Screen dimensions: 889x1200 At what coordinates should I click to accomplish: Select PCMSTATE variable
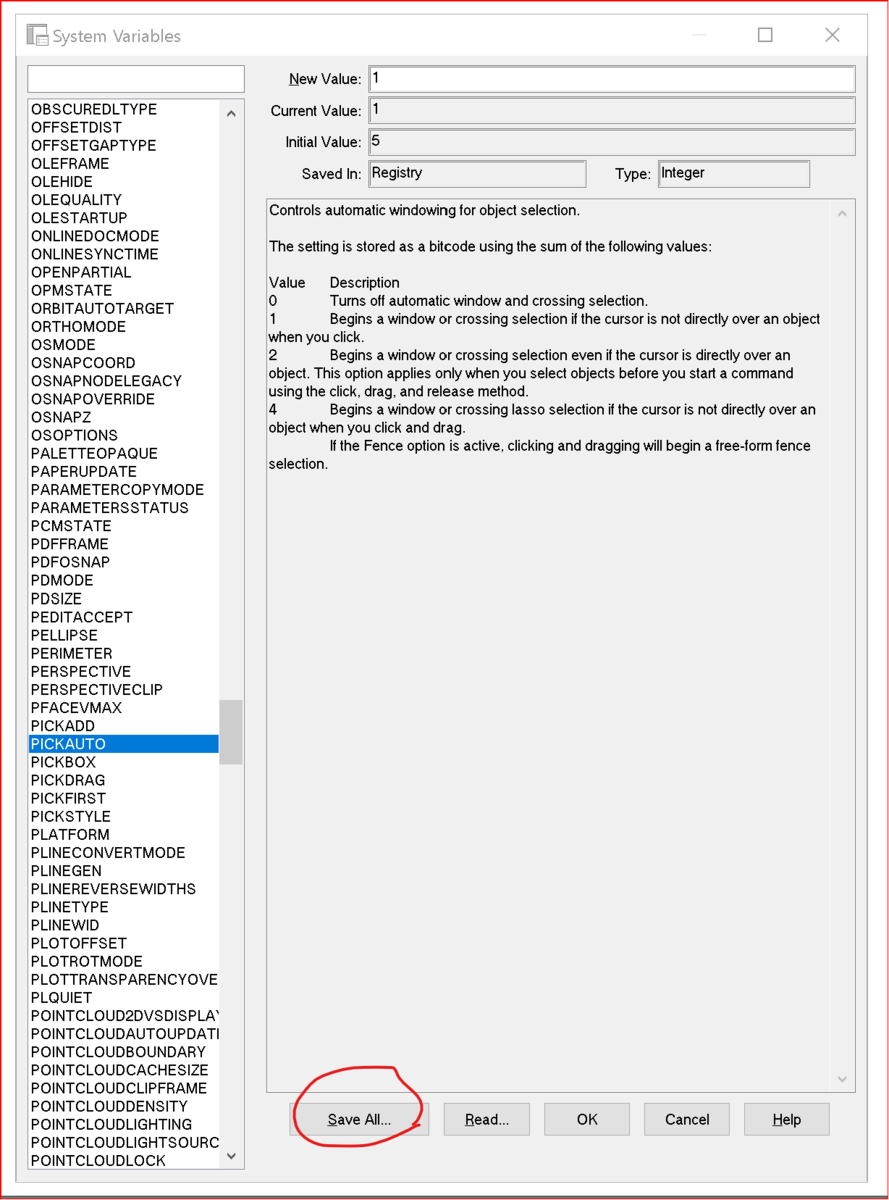click(71, 526)
